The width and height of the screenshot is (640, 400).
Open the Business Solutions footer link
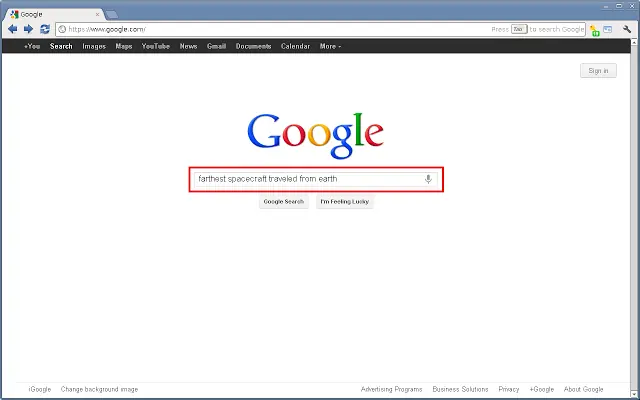point(460,389)
